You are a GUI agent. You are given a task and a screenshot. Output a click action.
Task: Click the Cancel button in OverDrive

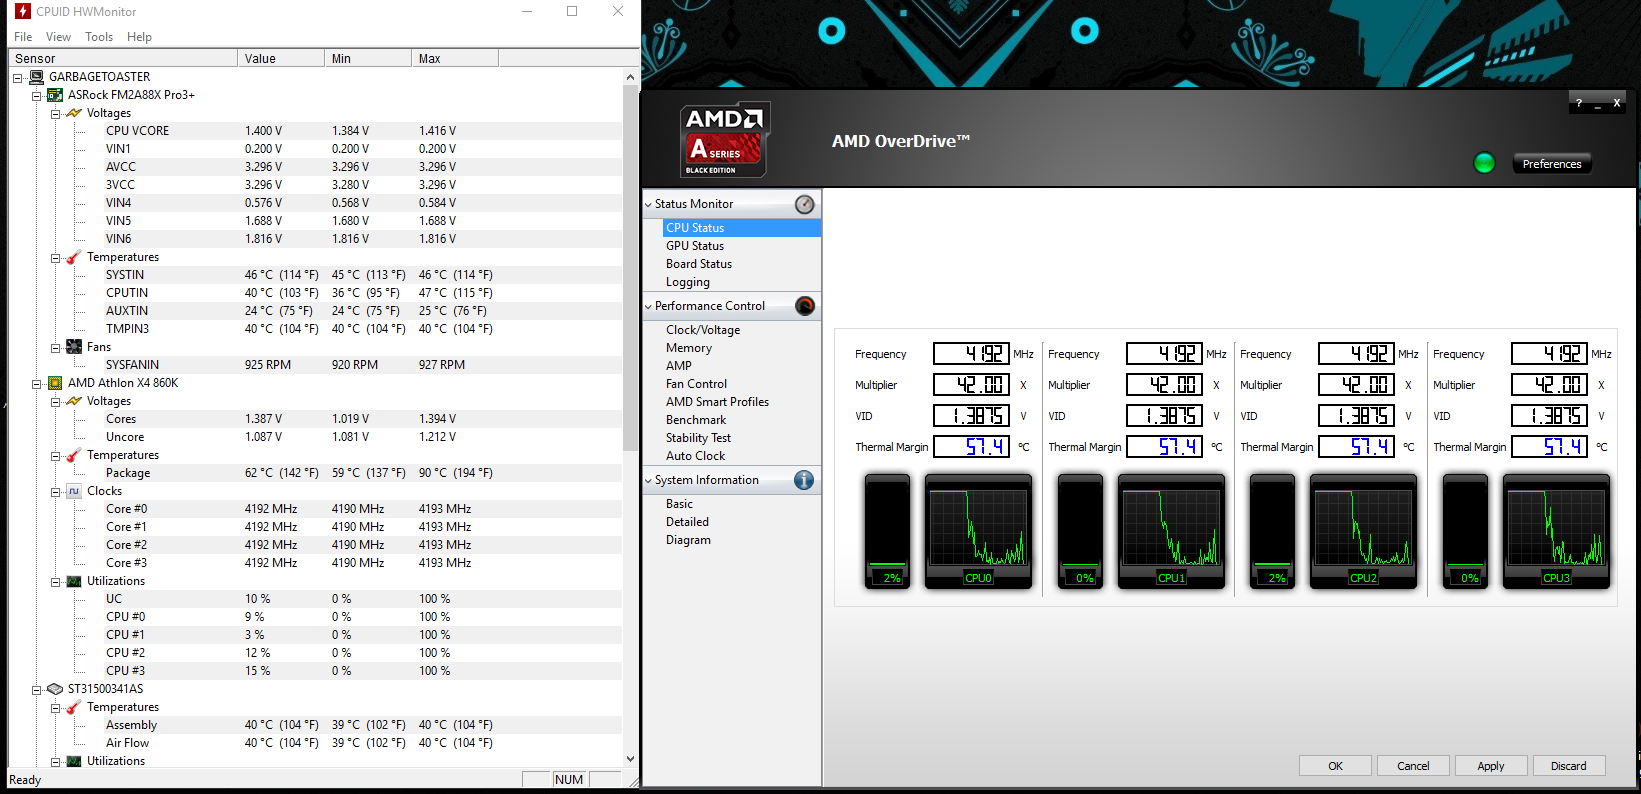coord(1413,766)
